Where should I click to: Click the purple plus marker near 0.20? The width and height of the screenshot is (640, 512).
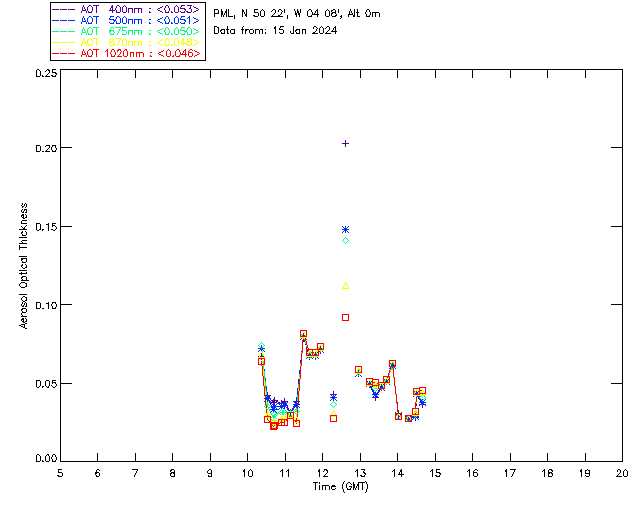(345, 143)
